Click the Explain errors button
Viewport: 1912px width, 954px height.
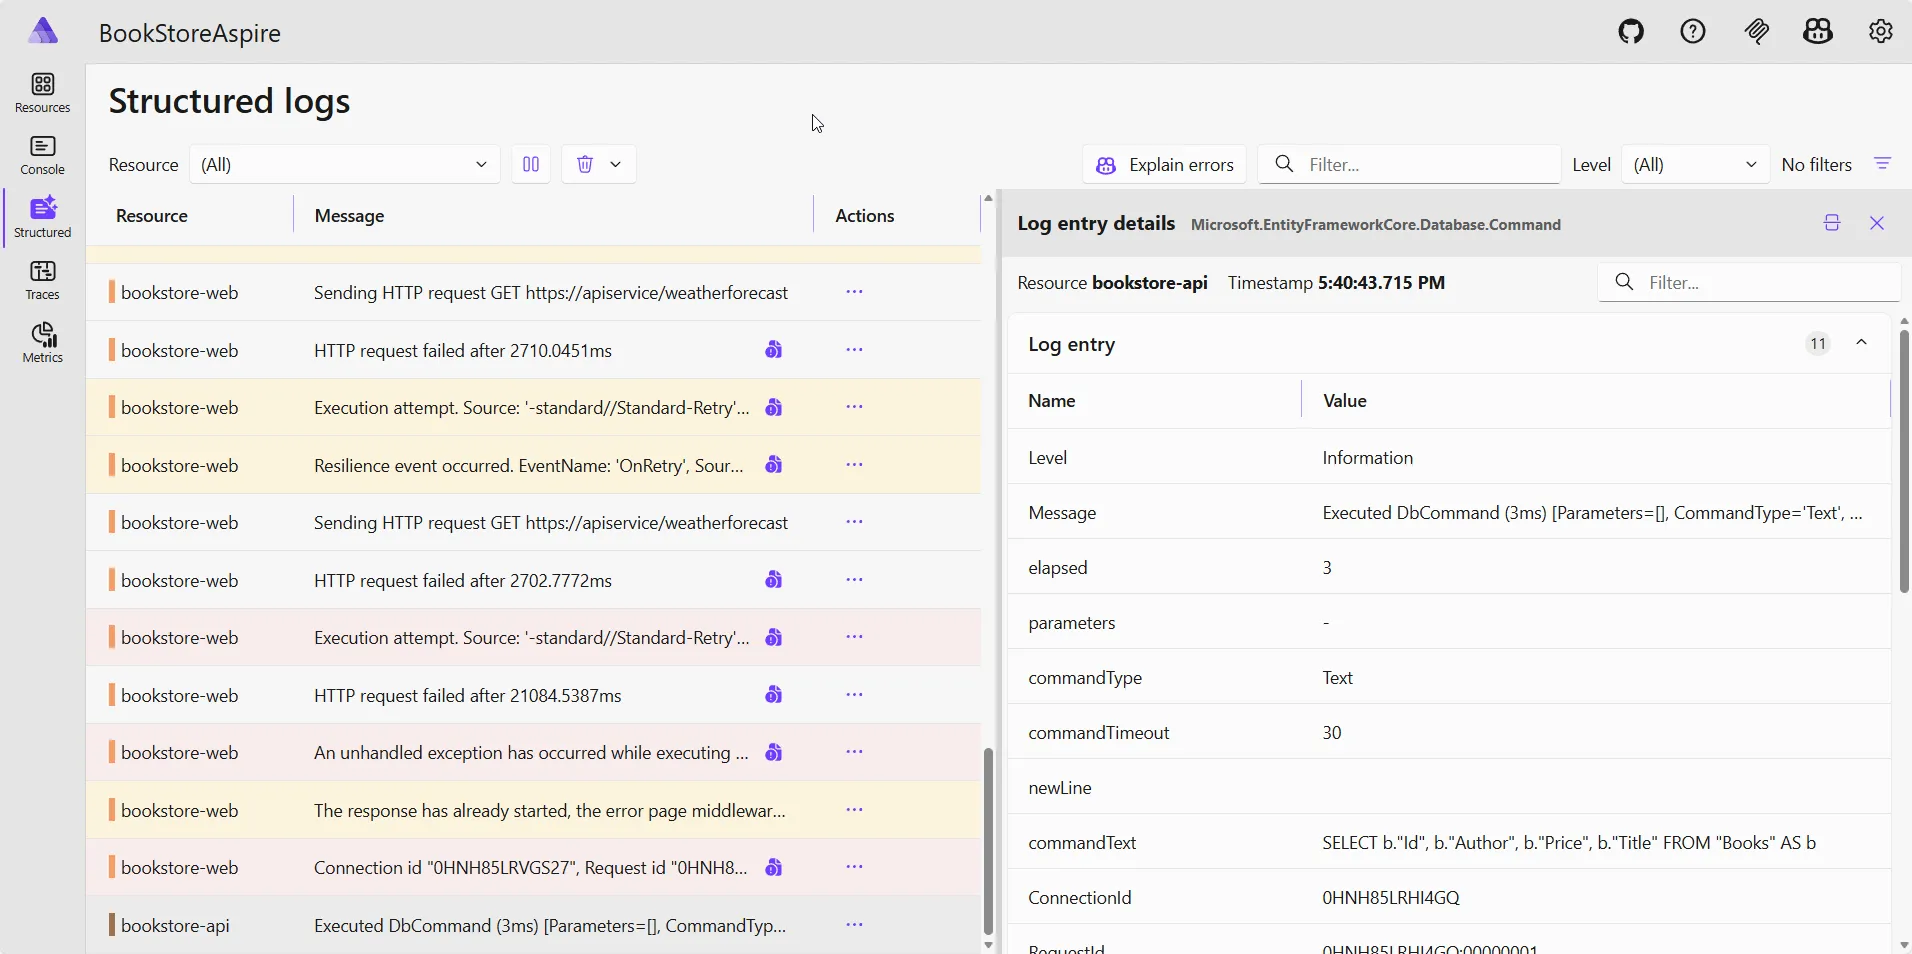click(x=1165, y=165)
